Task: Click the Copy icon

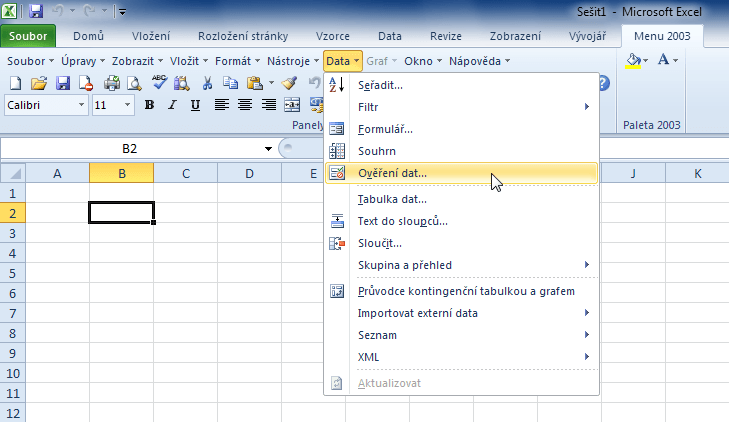Action: [x=231, y=84]
